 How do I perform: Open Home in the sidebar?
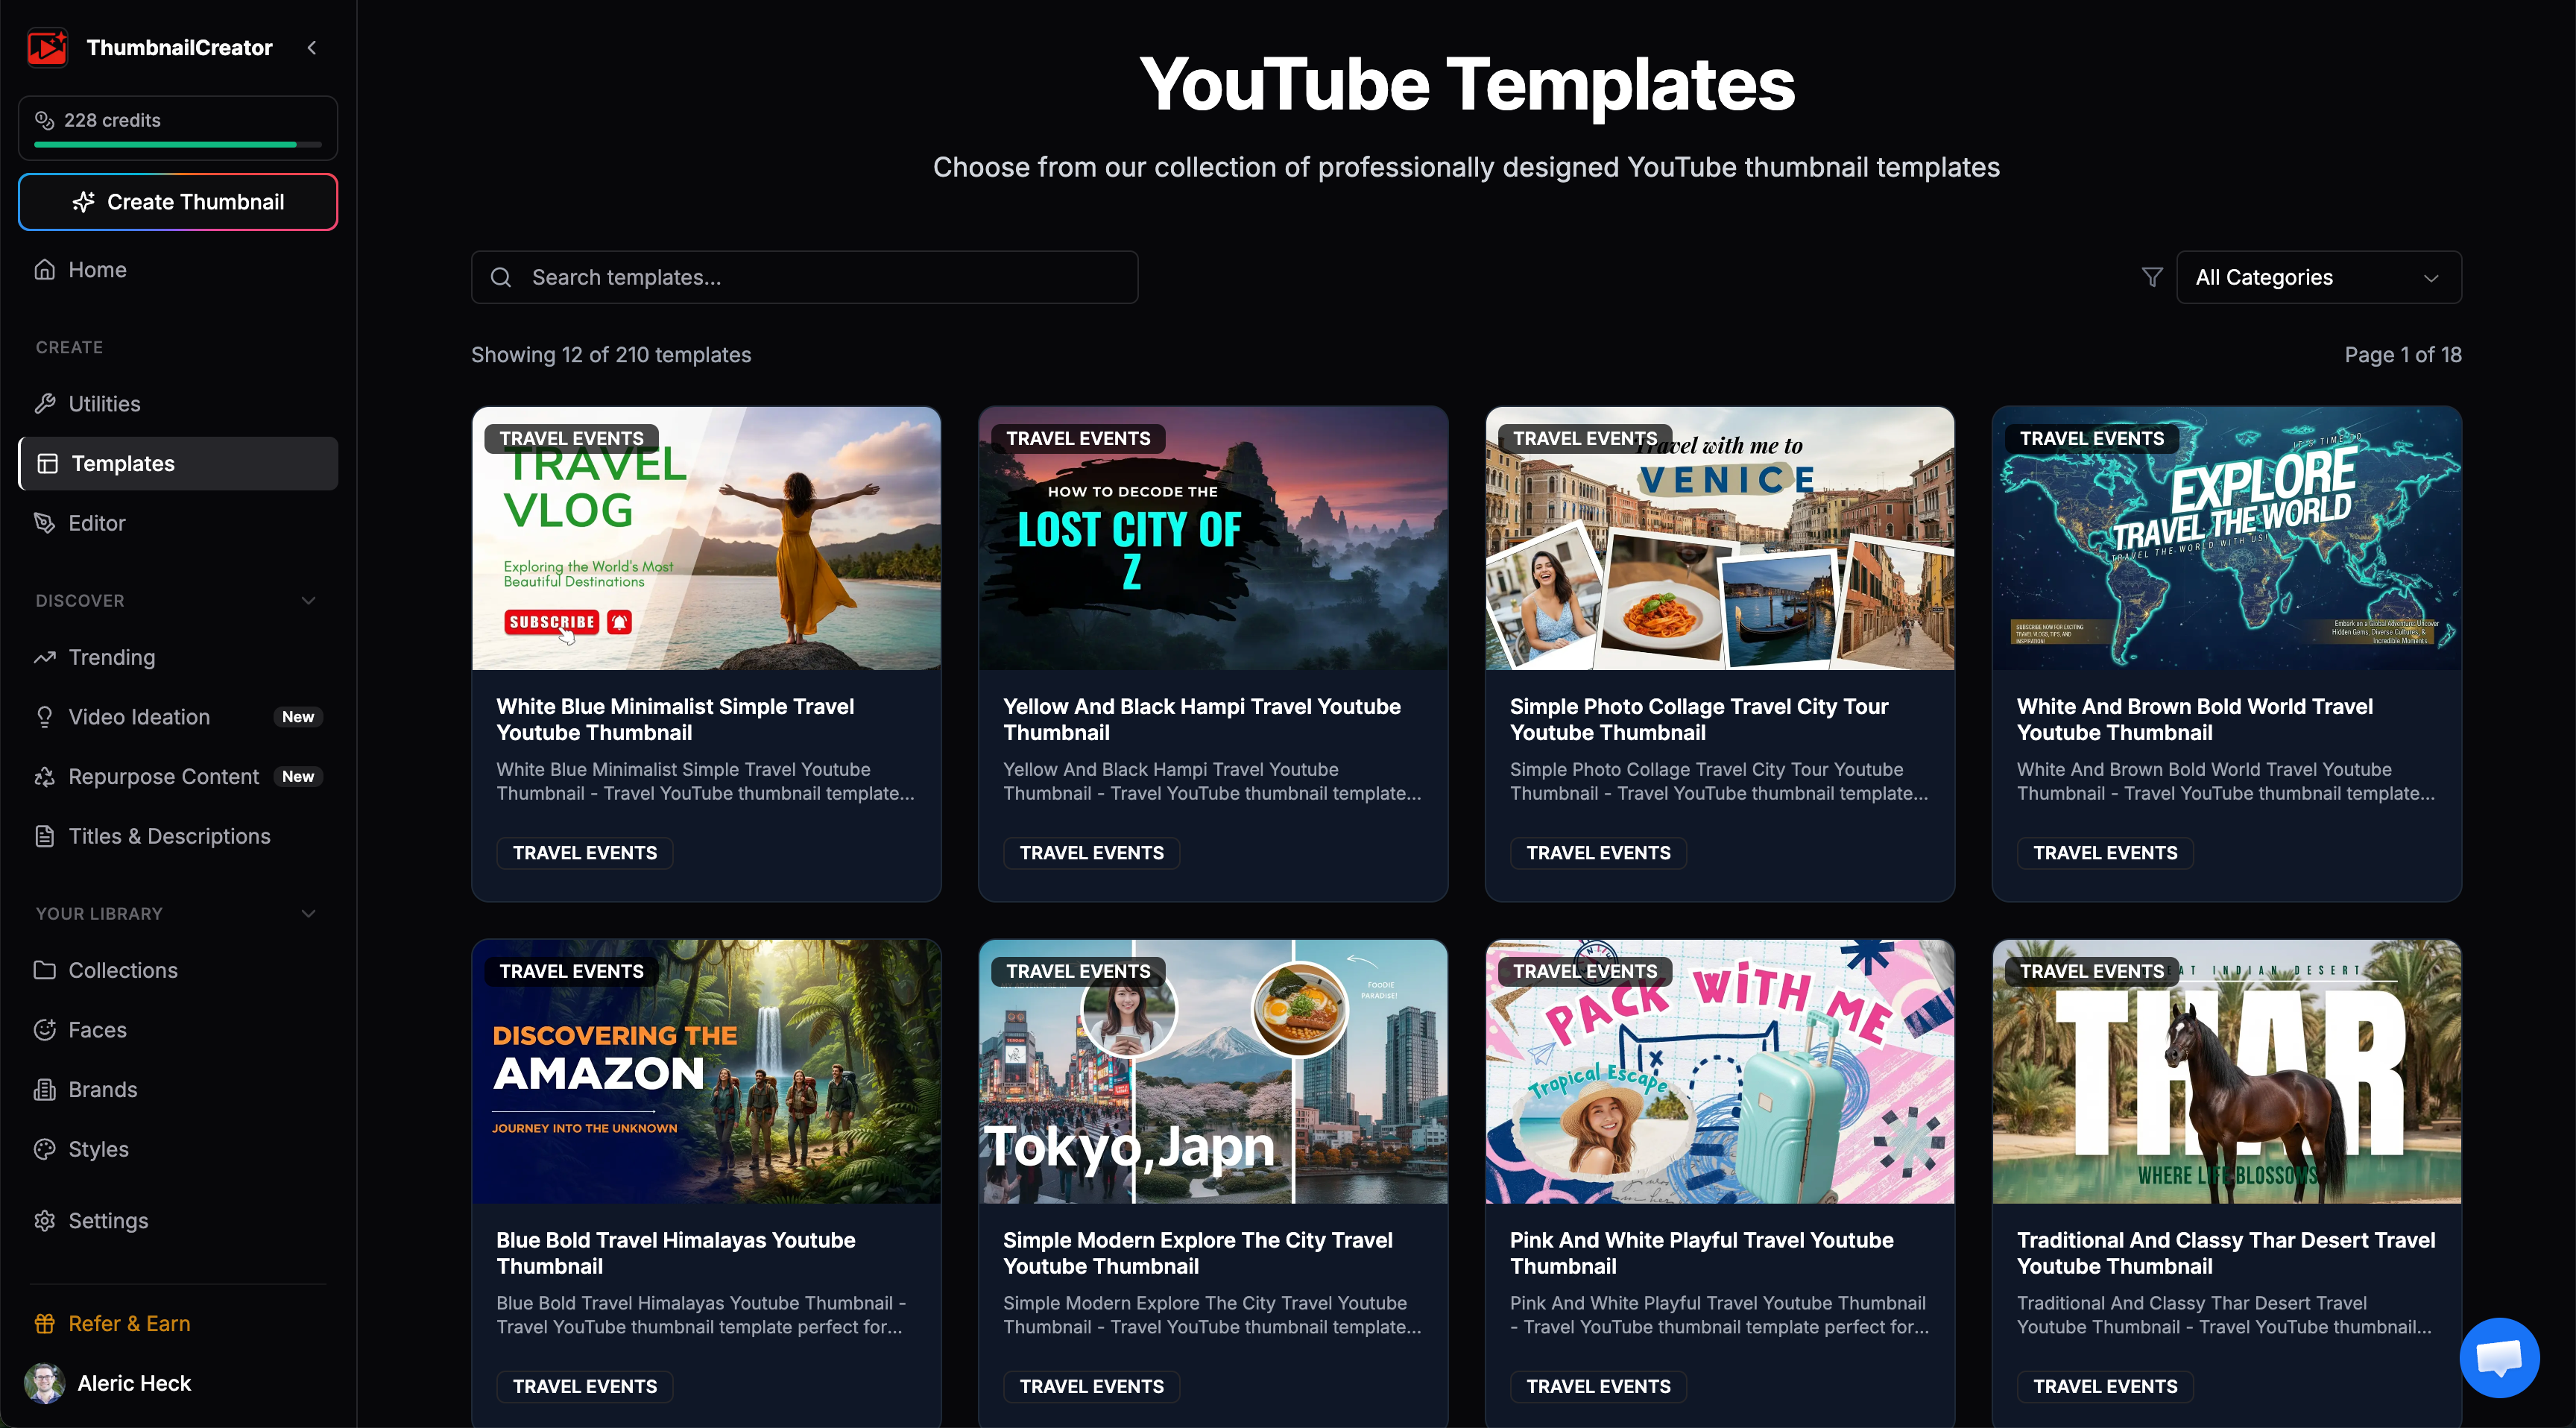point(178,269)
